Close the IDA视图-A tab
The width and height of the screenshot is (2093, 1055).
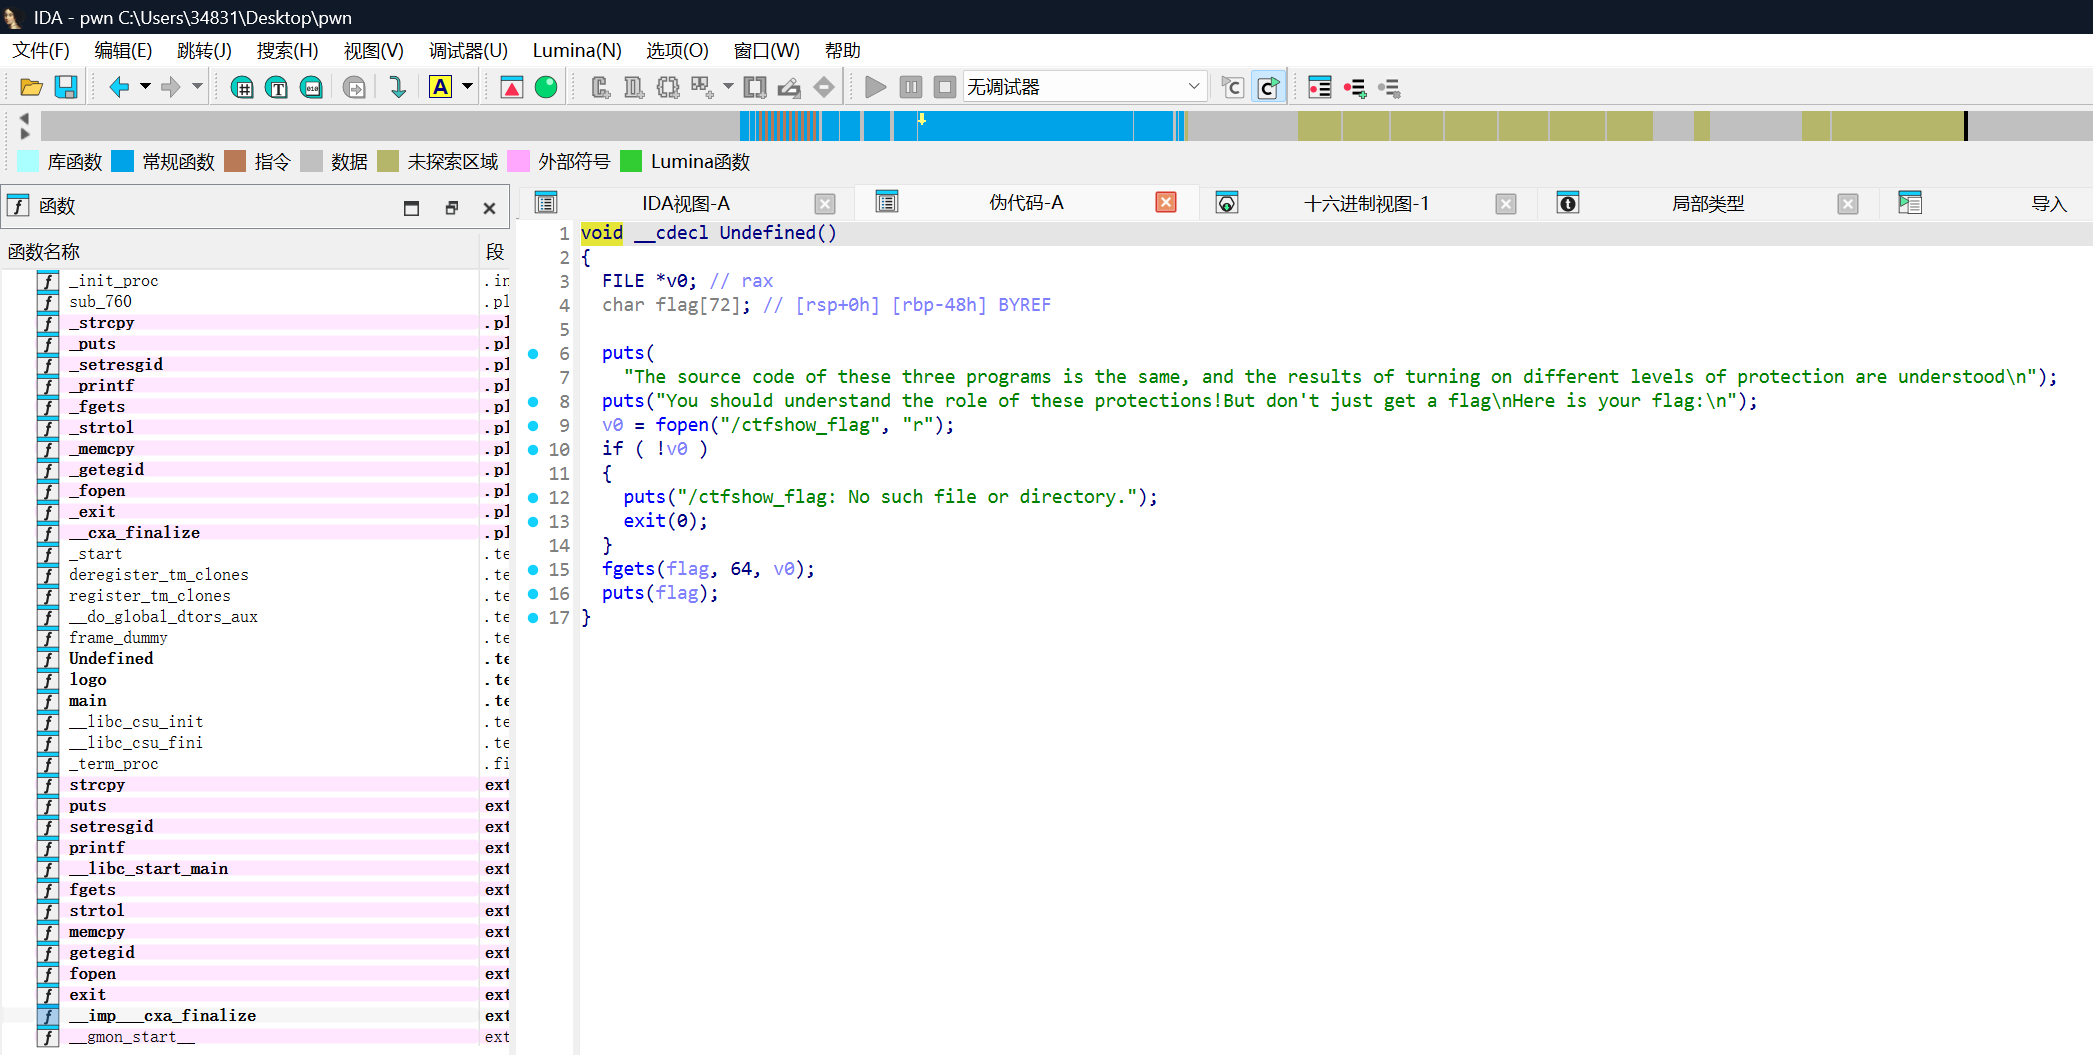825,204
